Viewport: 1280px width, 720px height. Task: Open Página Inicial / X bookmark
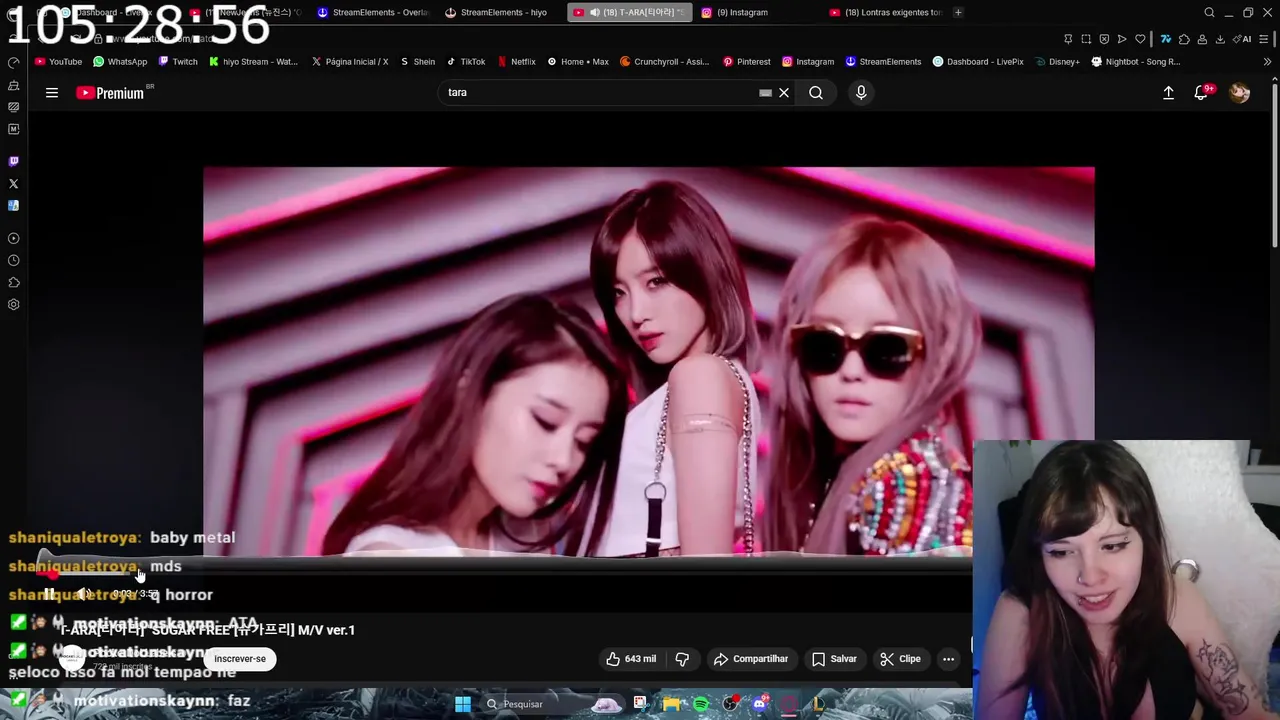(x=350, y=61)
